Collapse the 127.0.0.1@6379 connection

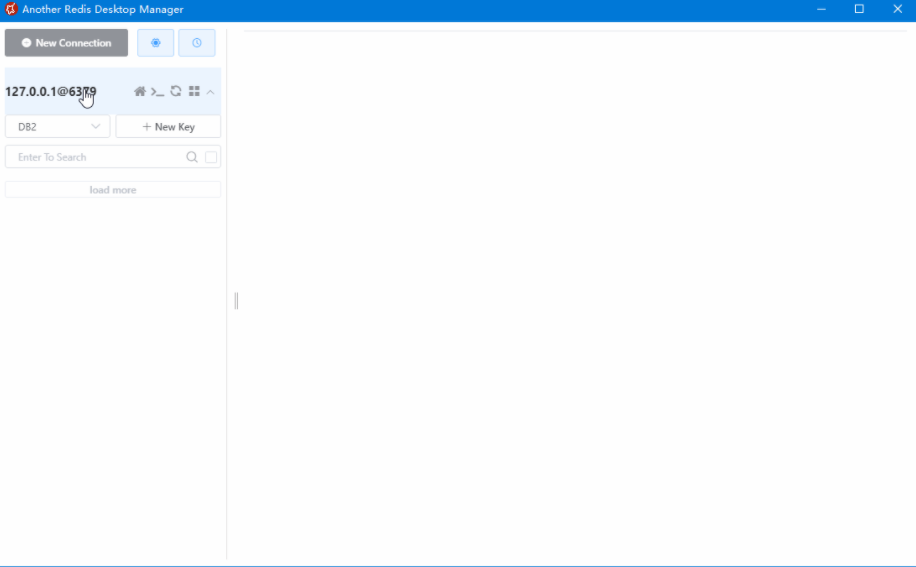210,92
